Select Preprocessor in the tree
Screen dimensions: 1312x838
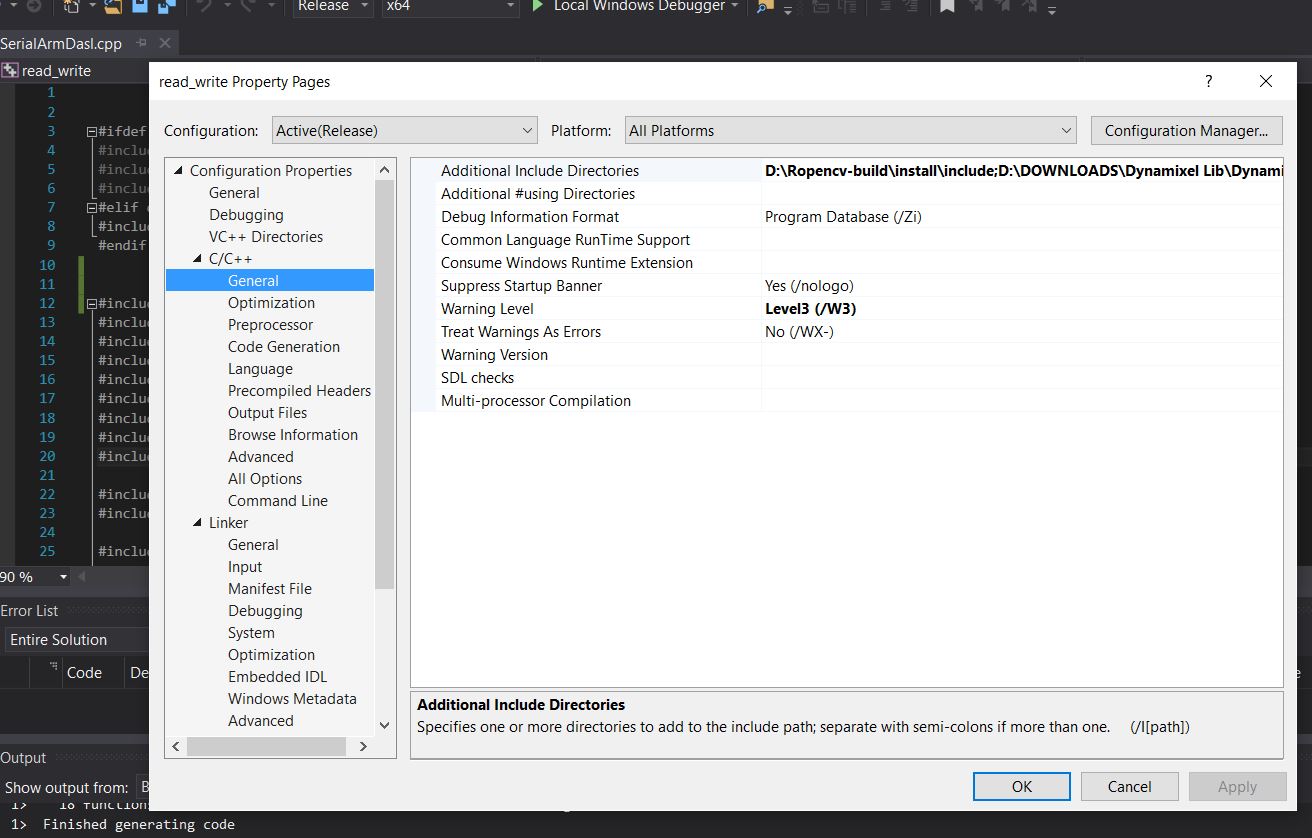tap(270, 325)
